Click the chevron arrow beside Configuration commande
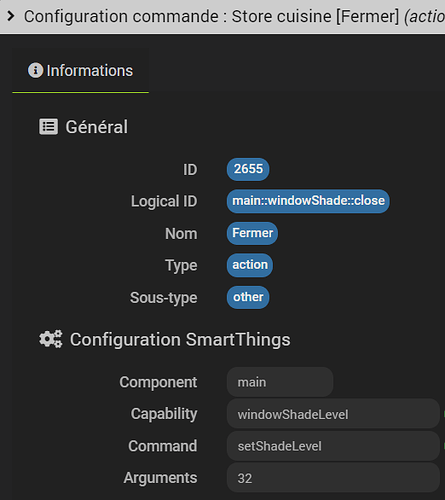The image size is (445, 500). click(11, 16)
